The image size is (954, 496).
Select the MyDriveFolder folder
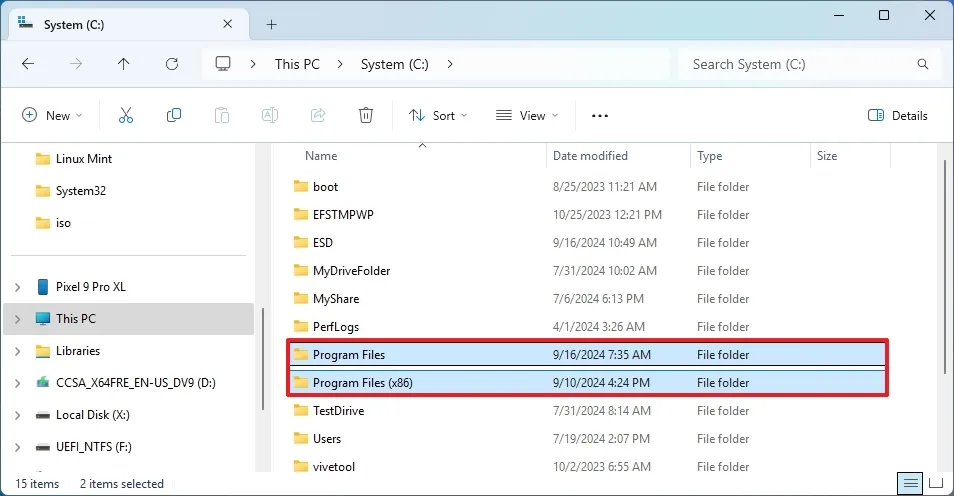tap(351, 270)
